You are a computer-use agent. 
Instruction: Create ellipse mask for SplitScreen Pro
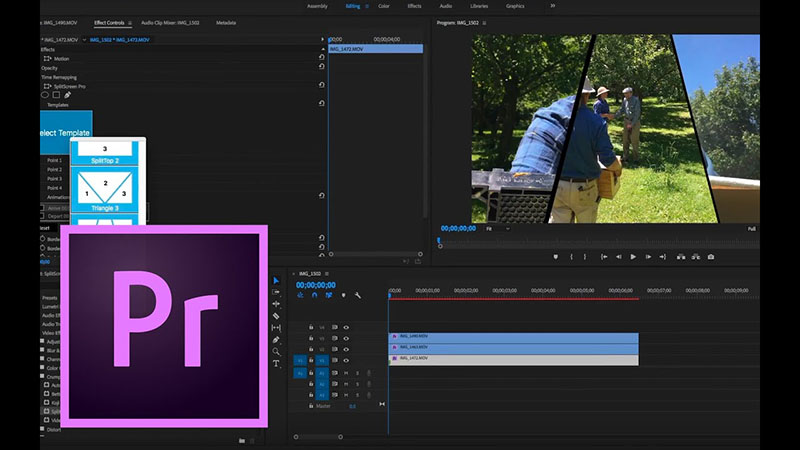click(x=45, y=95)
